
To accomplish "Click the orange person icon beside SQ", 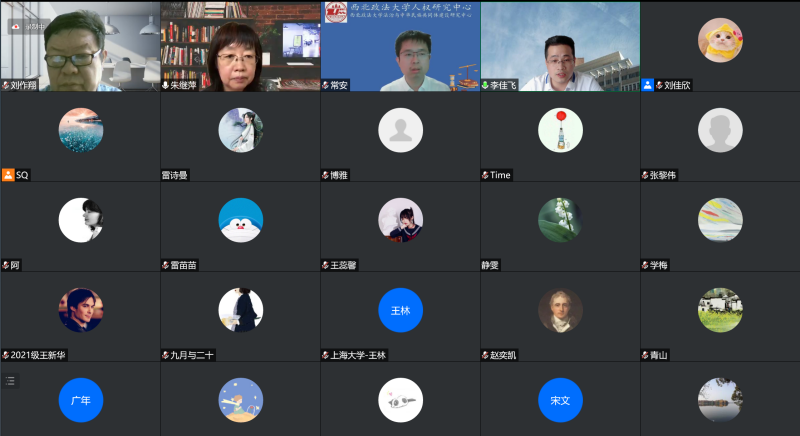I will pyautogui.click(x=7, y=175).
